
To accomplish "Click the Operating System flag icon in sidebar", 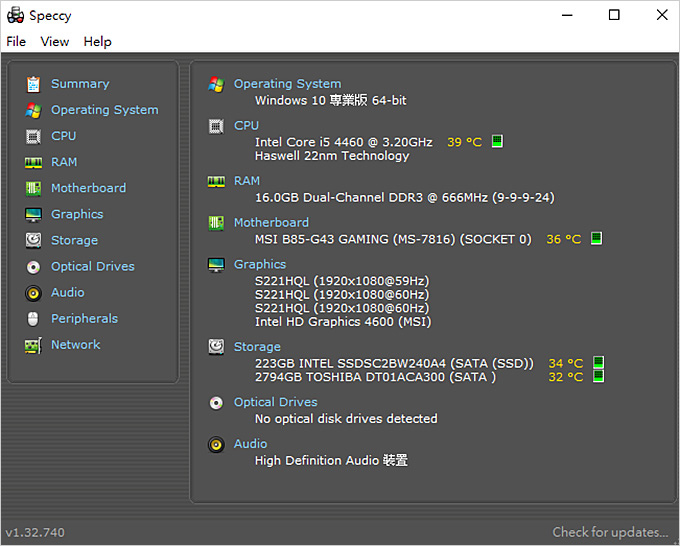I will coord(33,110).
